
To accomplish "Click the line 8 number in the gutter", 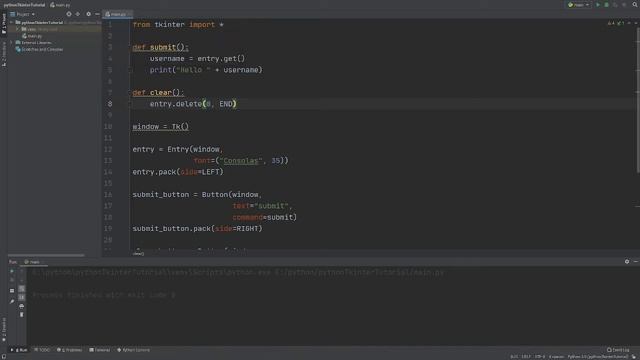I will (109, 104).
